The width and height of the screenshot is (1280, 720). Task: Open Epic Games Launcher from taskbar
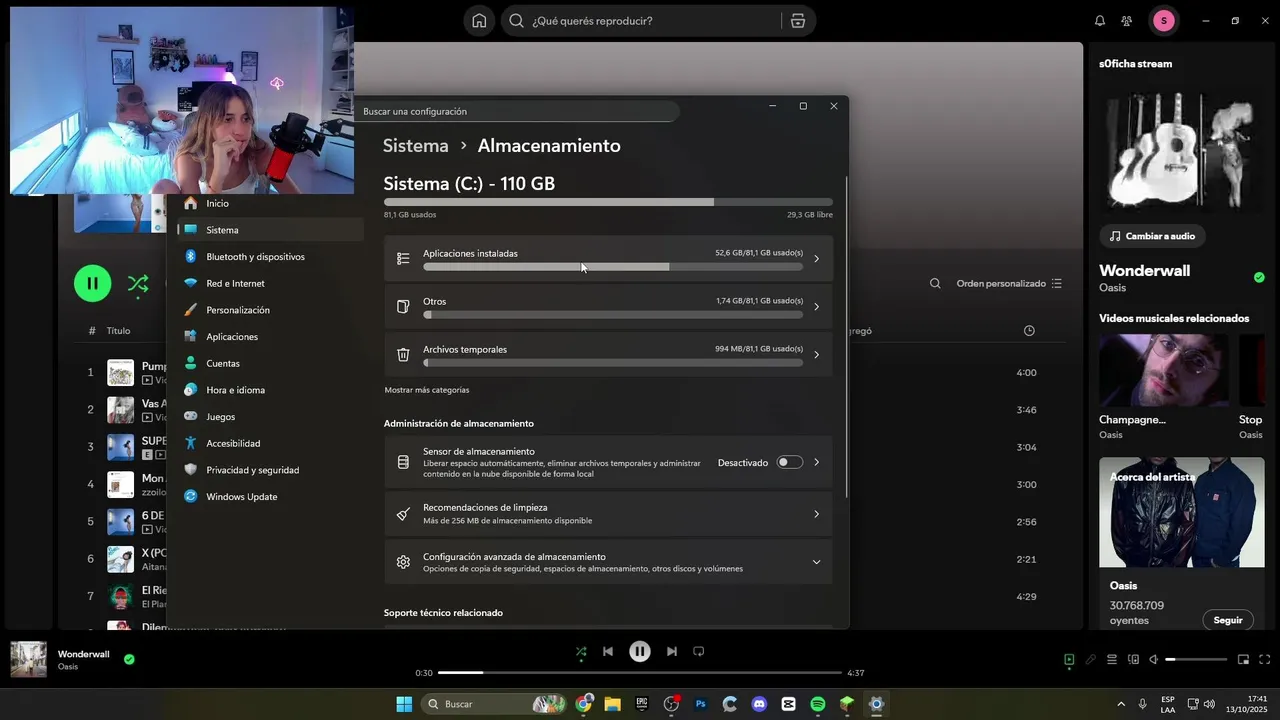pos(641,704)
